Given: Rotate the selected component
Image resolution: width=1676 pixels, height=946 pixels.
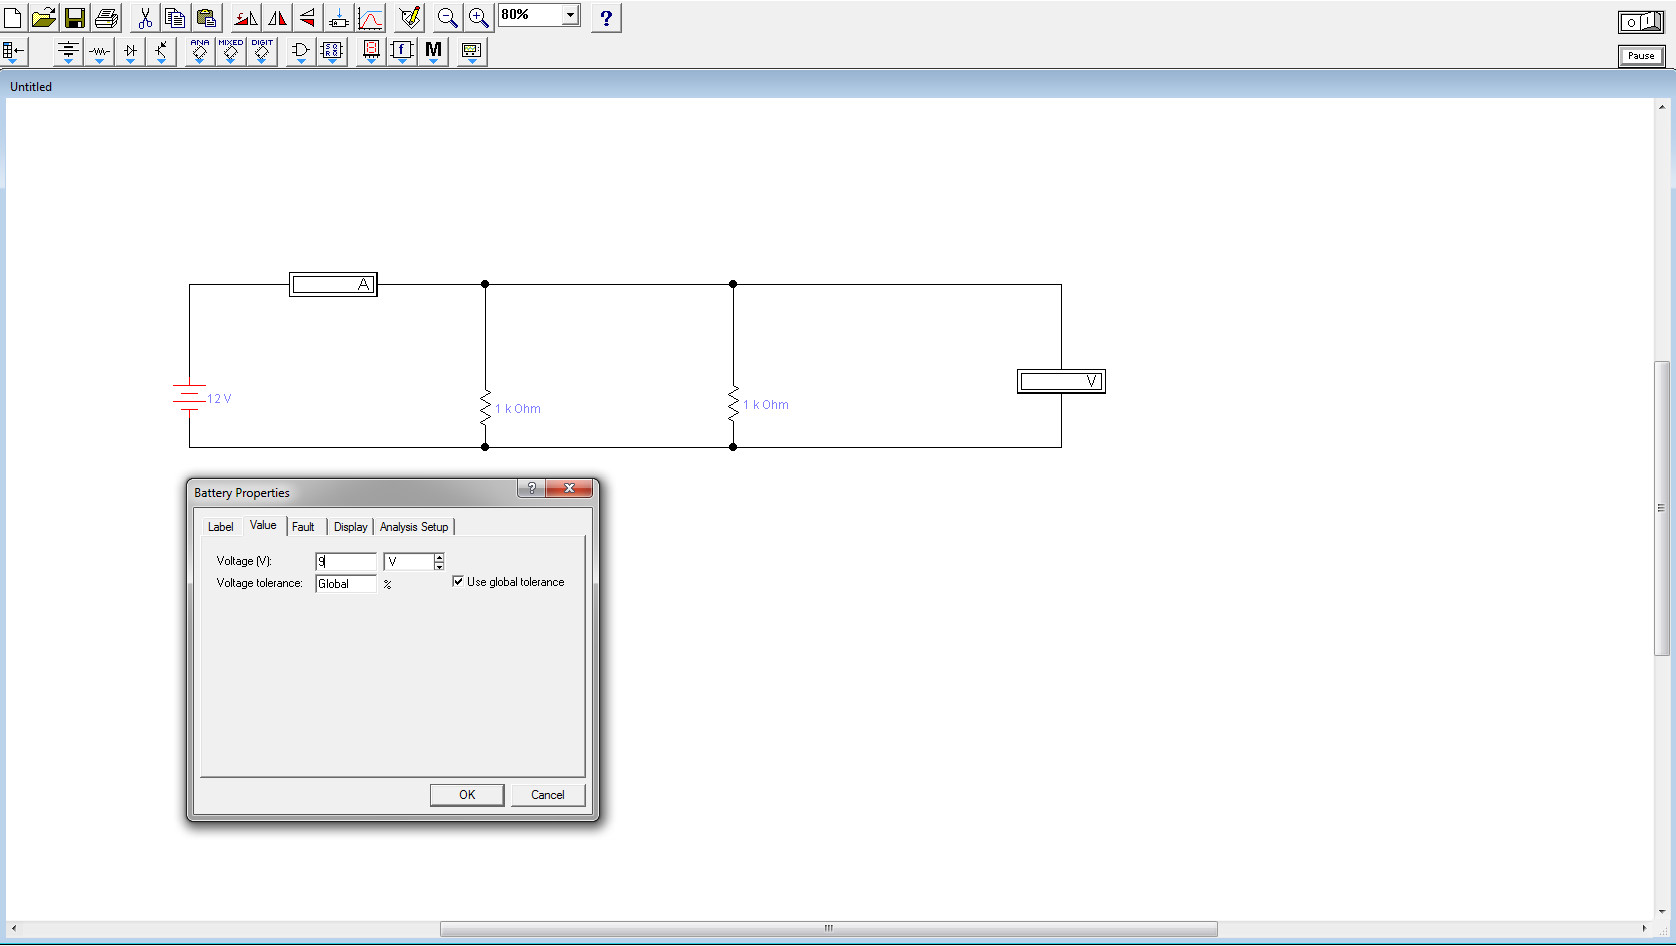Looking at the screenshot, I should (x=246, y=17).
